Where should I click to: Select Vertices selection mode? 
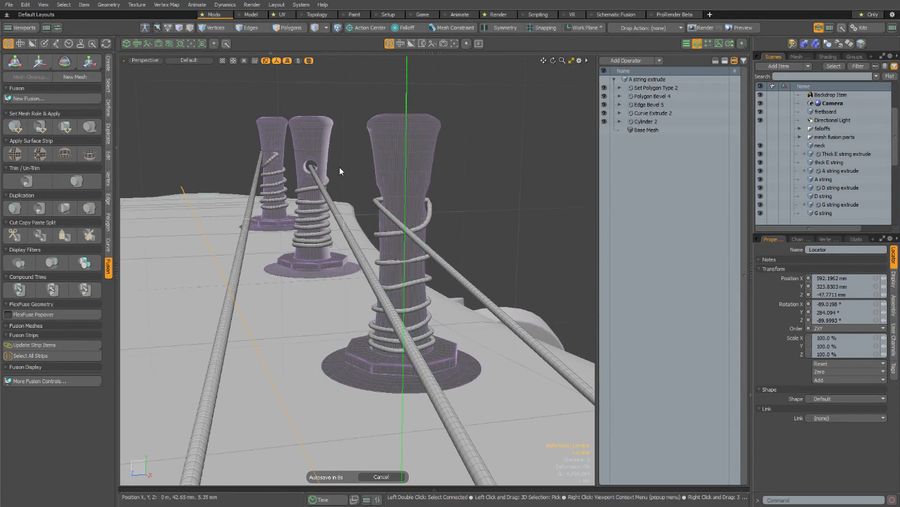tap(211, 28)
